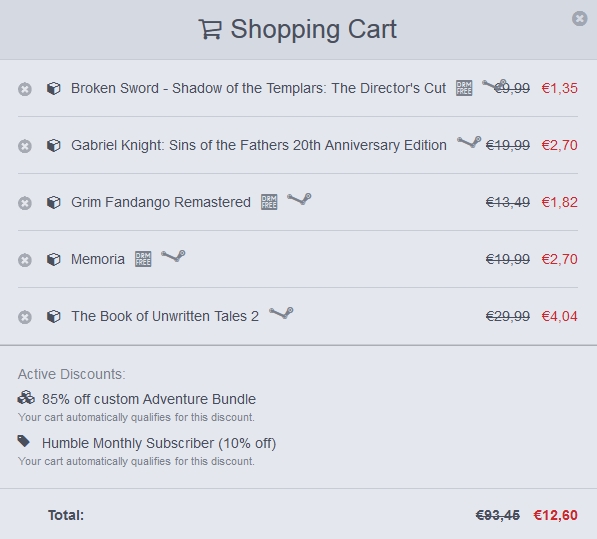The width and height of the screenshot is (597, 539).
Task: Click the Humble Monthly Subscriber discount tag
Action: [24, 441]
